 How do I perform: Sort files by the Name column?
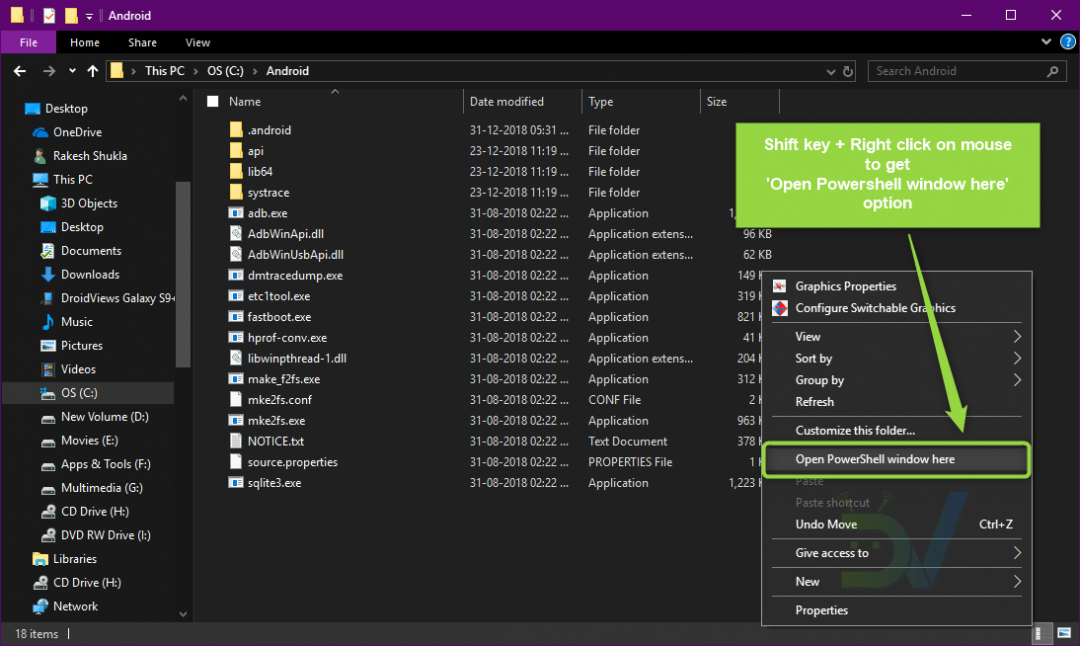click(245, 101)
